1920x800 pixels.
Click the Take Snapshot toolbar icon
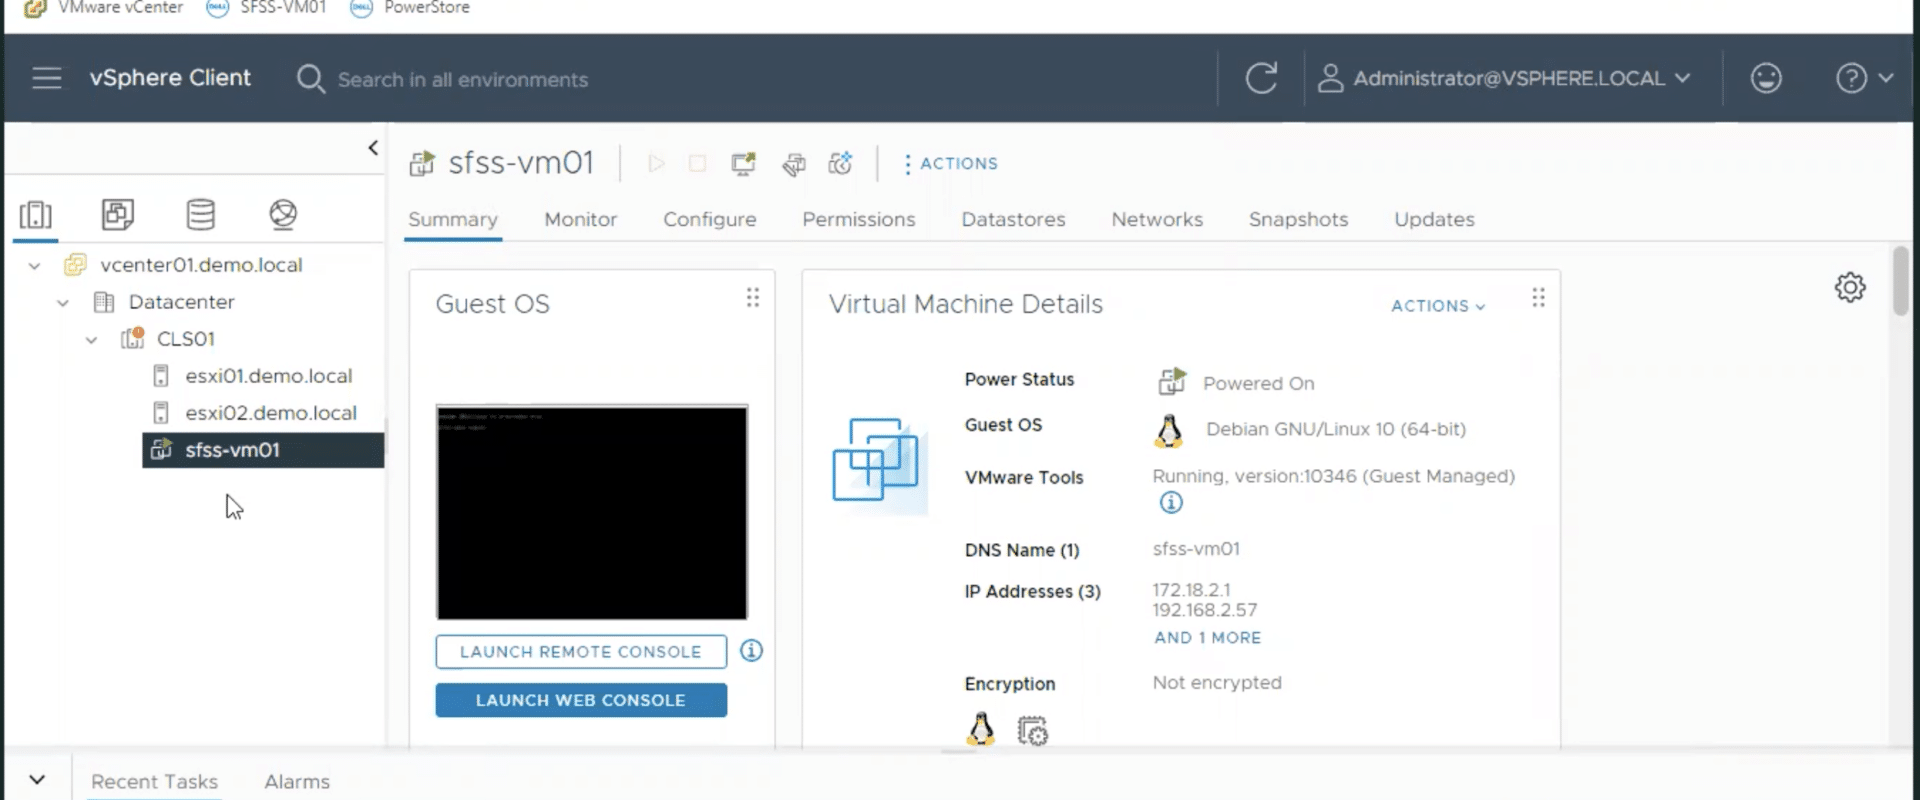tap(840, 163)
